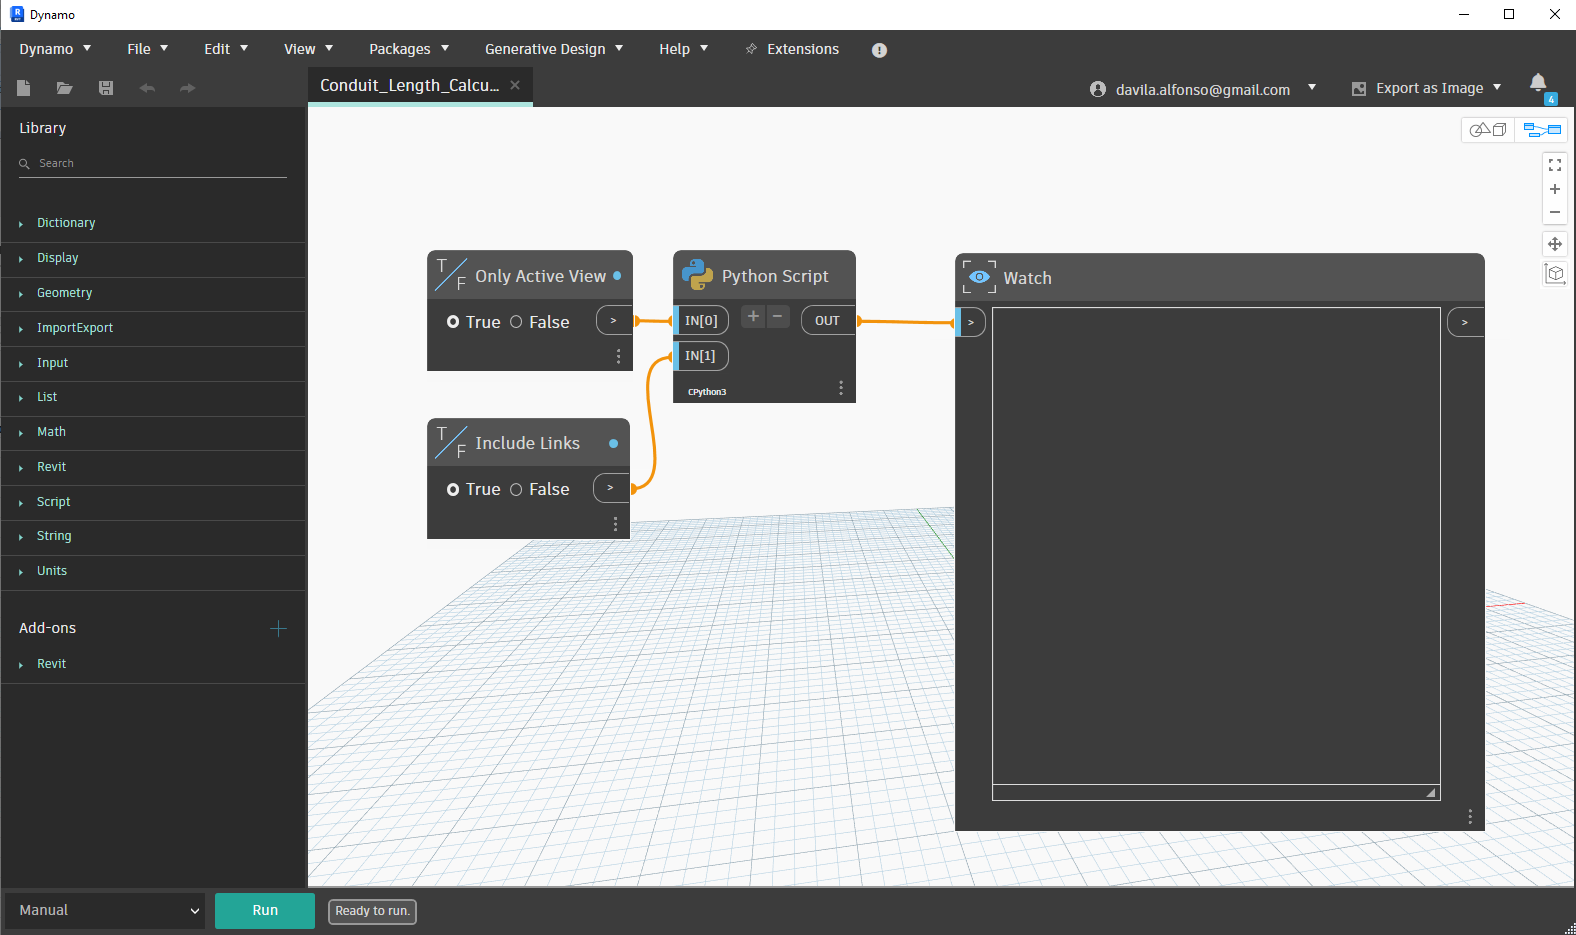Open the Packages menu
Image resolution: width=1576 pixels, height=935 pixels.
point(408,49)
